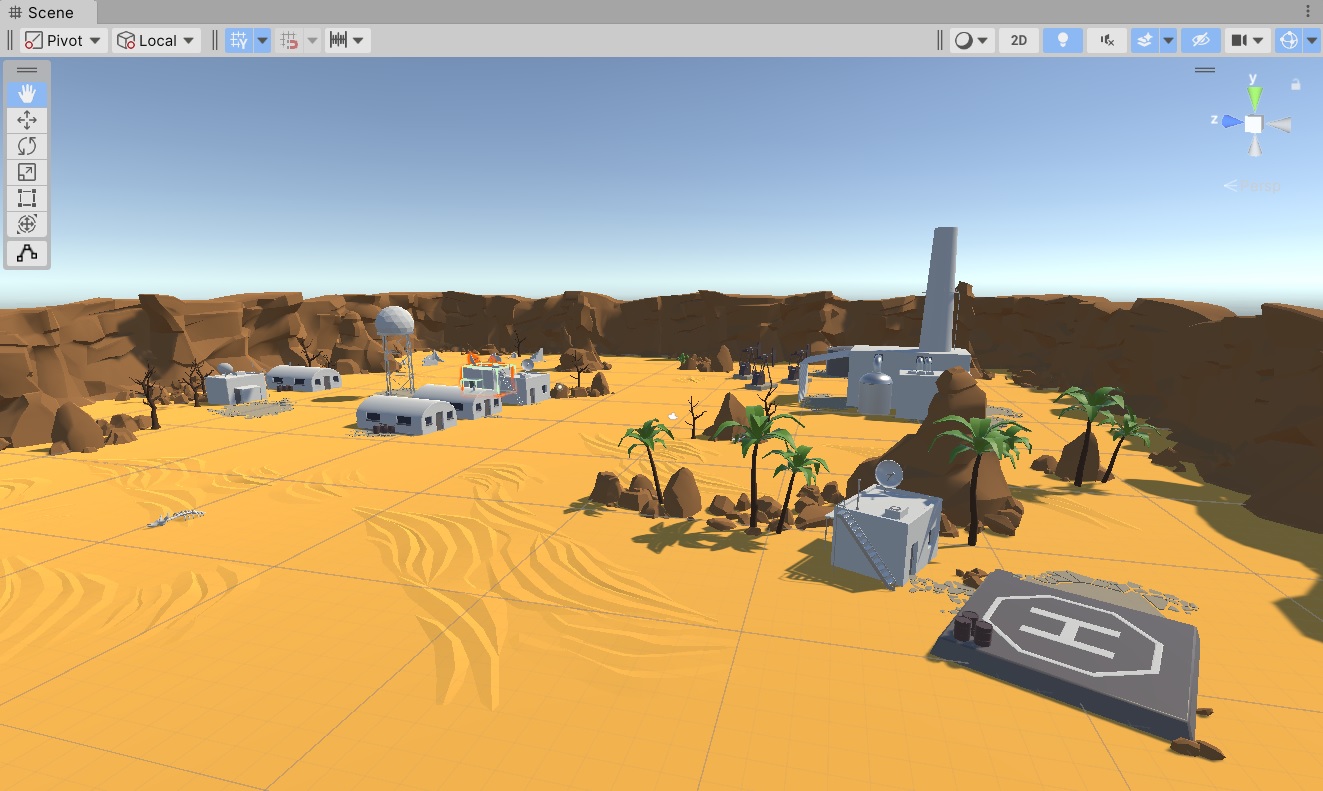
Task: Select the orange-highlighted selected building
Action: 487,378
